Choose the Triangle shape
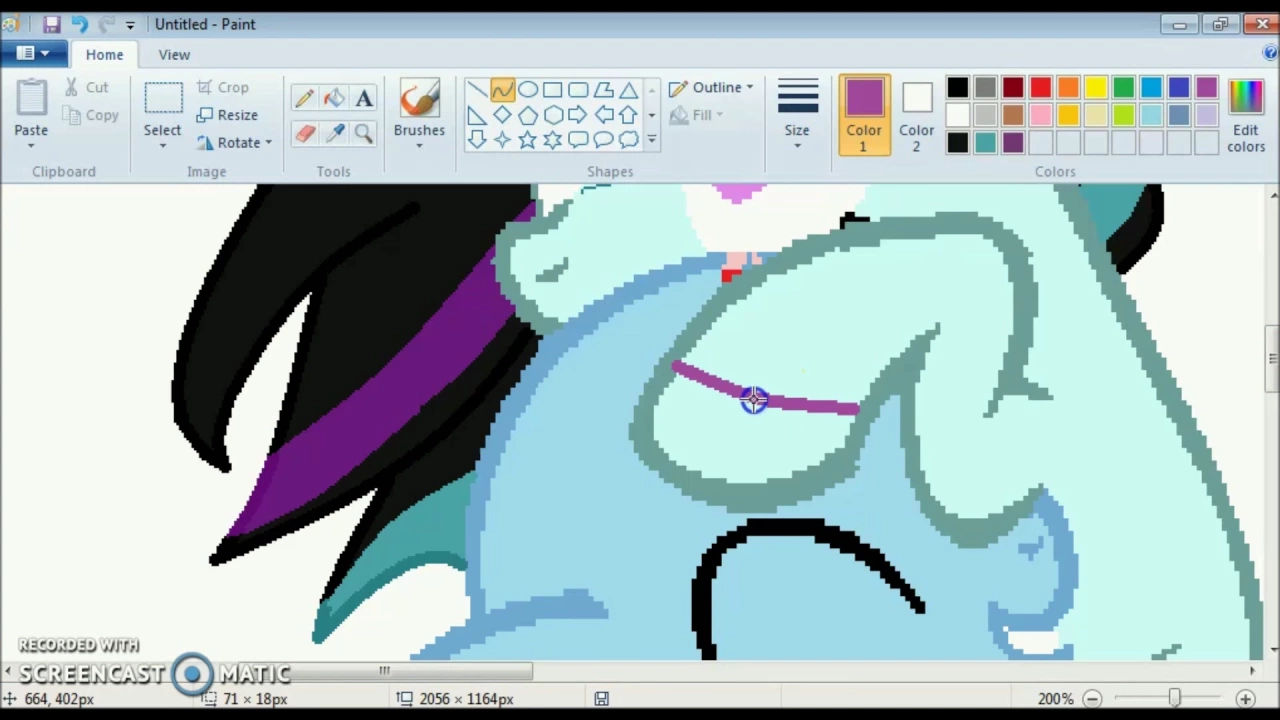Viewport: 1280px width, 720px height. pos(628,90)
